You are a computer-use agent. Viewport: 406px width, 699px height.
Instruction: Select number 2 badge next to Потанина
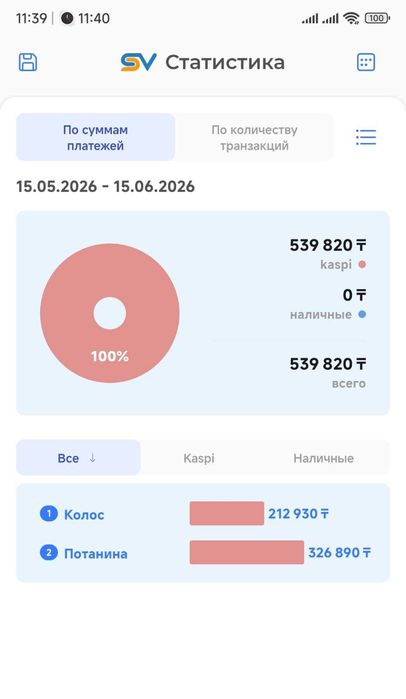point(49,553)
